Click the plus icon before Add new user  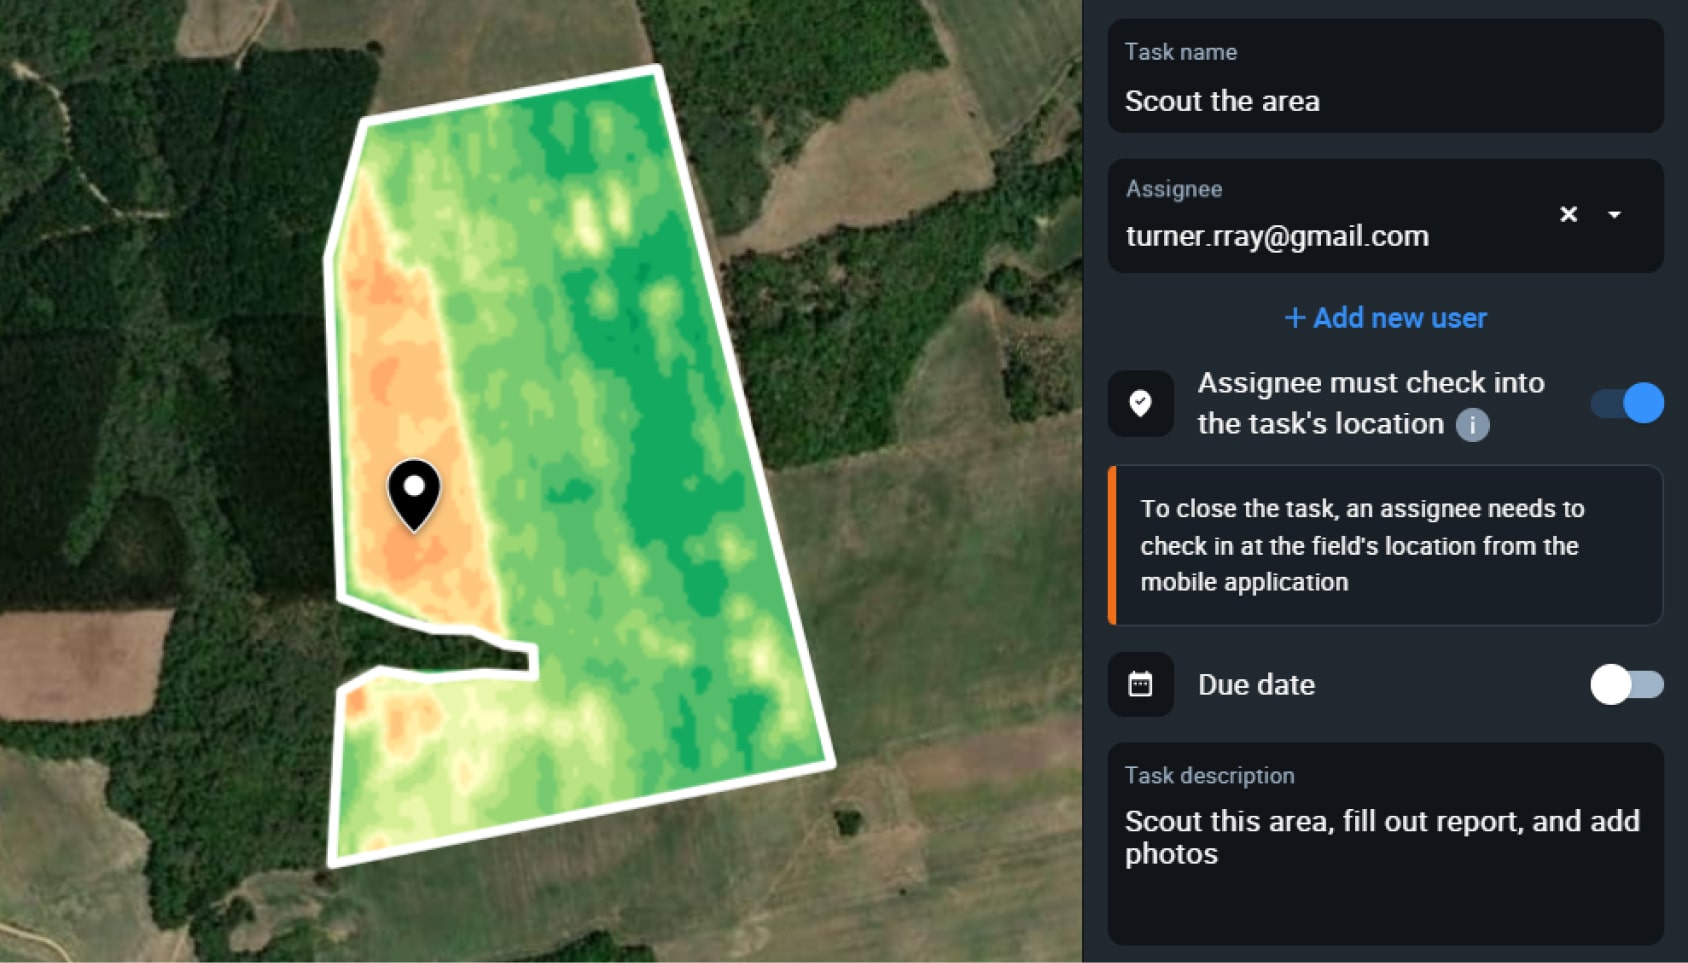(x=1295, y=317)
